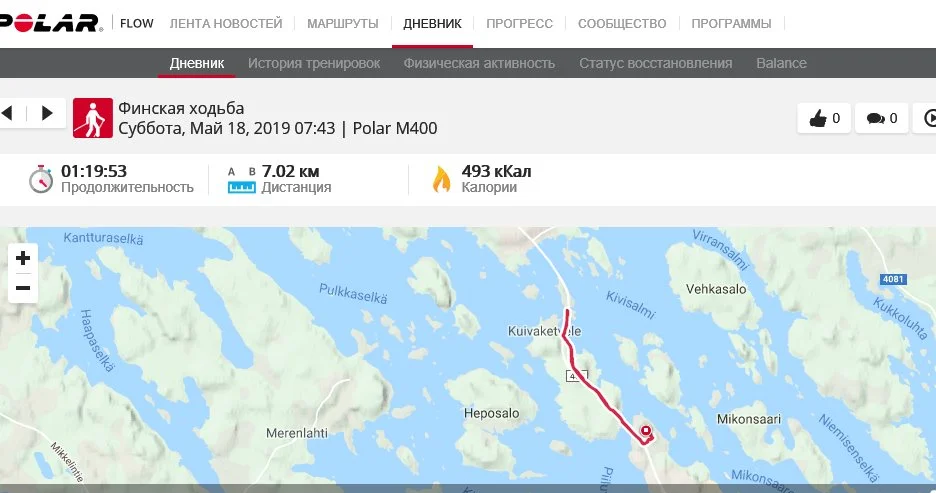Viewport: 936px width, 493px height.
Task: Click the route end marker on map
Action: click(x=645, y=430)
